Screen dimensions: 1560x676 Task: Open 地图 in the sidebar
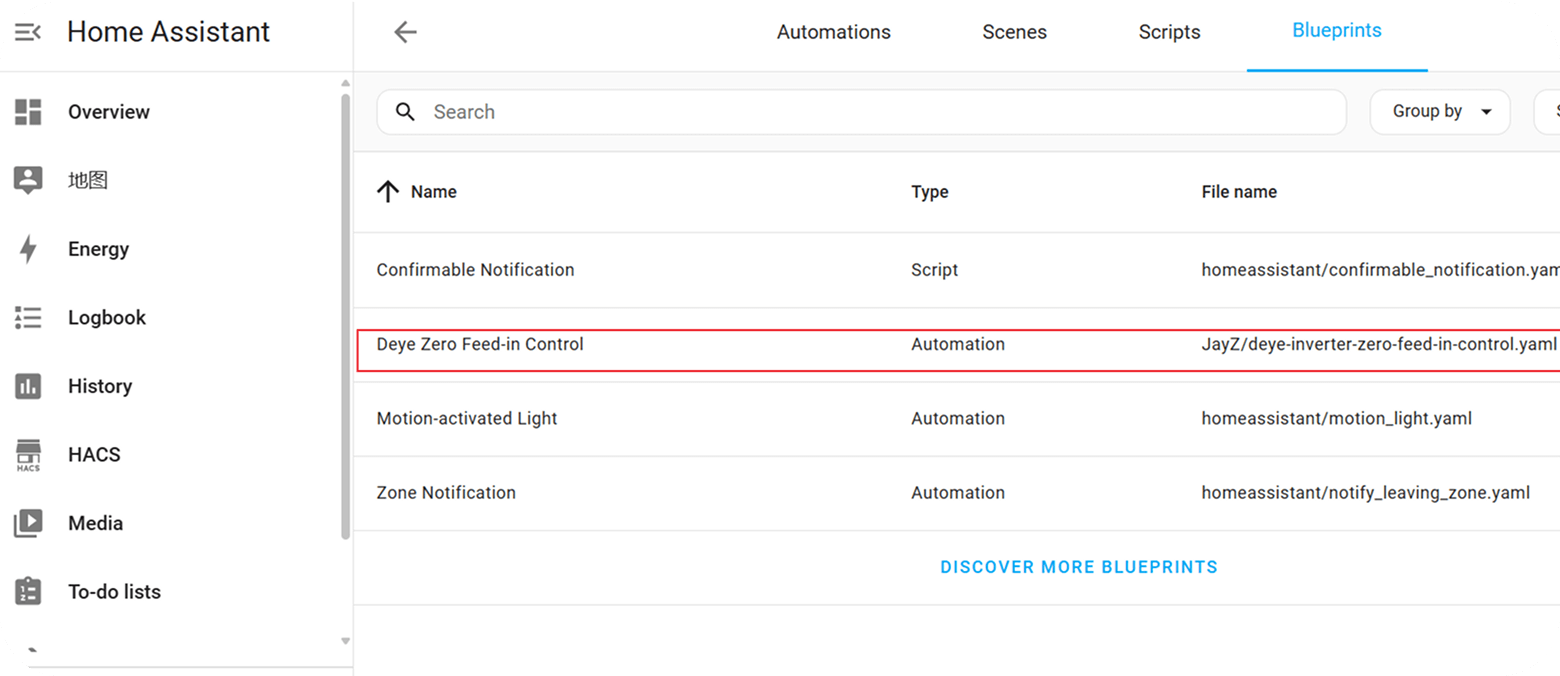click(x=88, y=181)
